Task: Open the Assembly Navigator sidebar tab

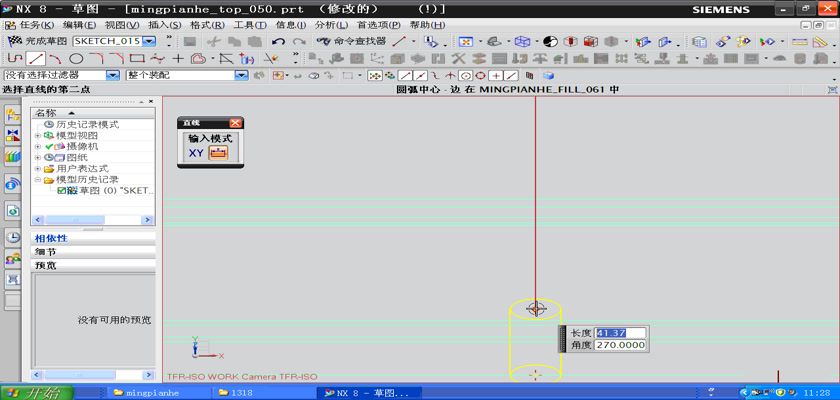Action: (x=13, y=114)
